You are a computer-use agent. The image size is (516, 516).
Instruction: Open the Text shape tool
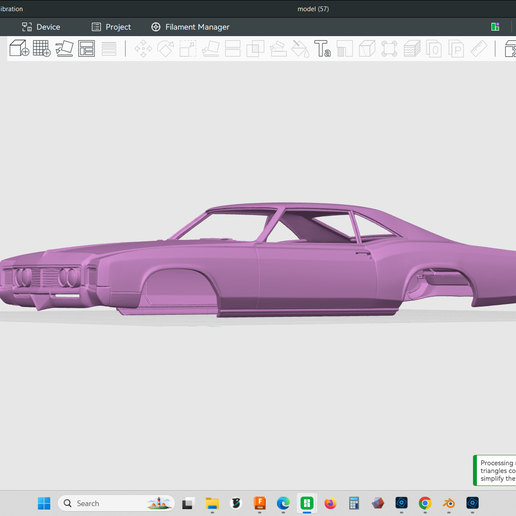click(x=322, y=49)
